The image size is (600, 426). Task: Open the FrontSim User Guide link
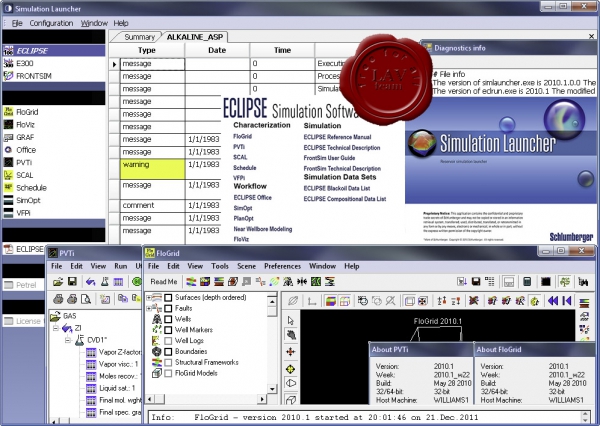(329, 158)
